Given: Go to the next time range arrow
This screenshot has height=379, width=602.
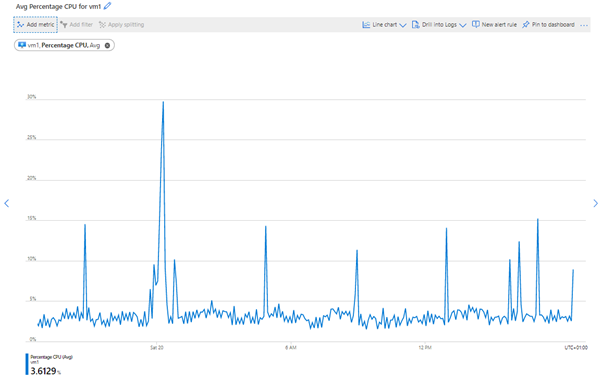Looking at the screenshot, I should 595,203.
